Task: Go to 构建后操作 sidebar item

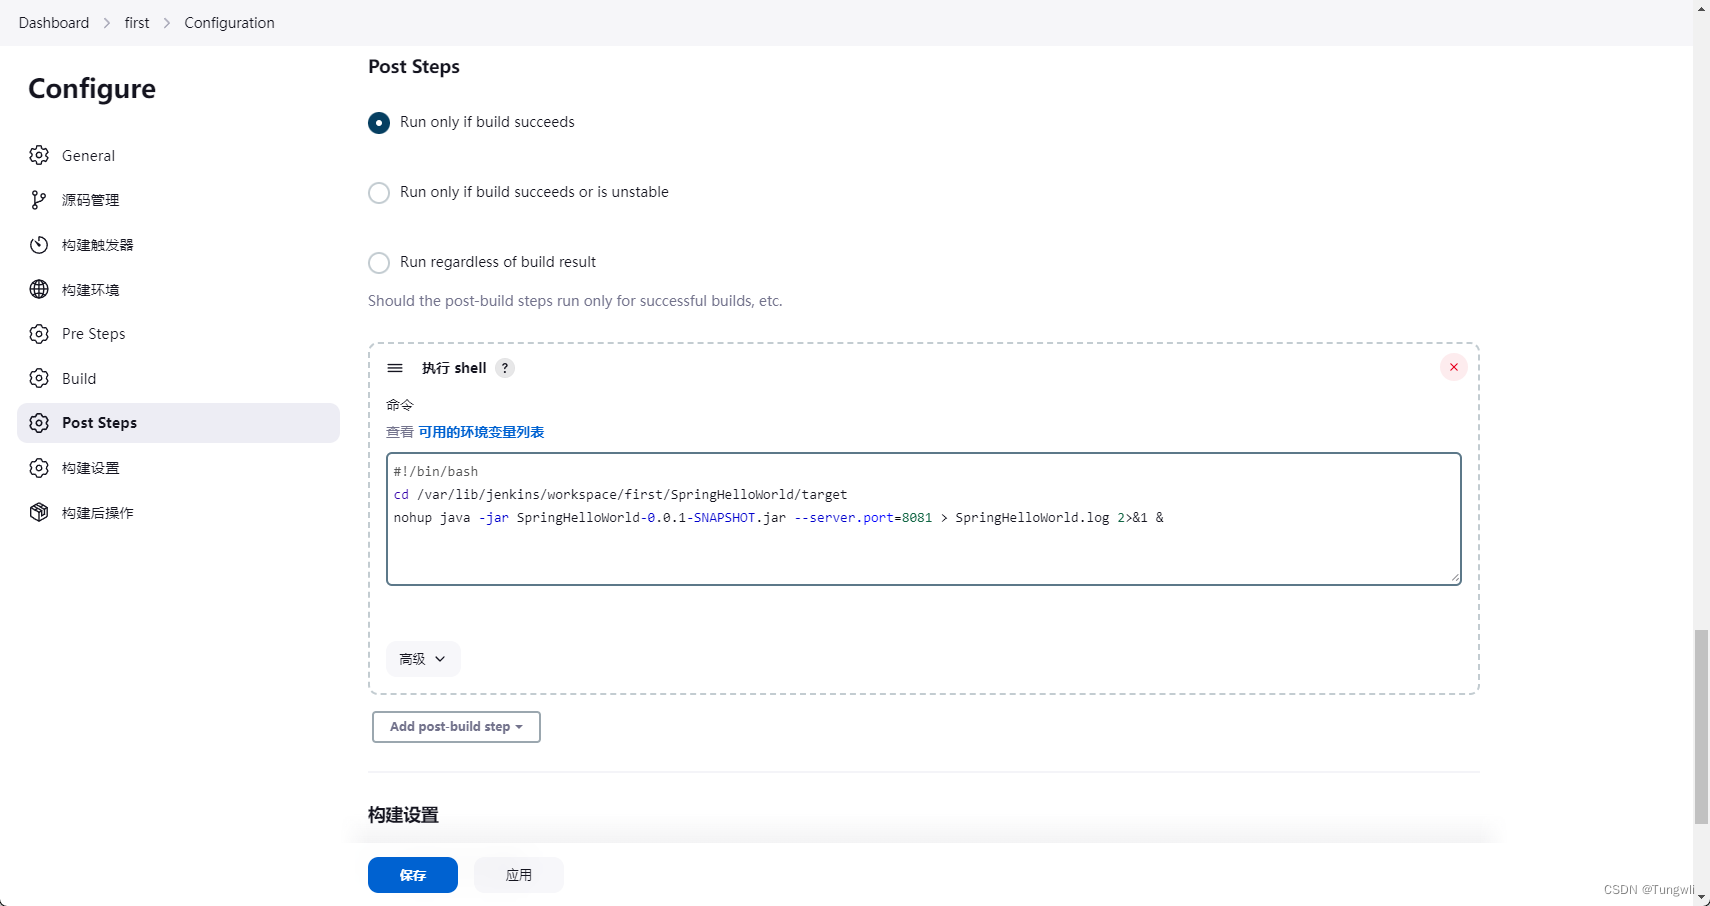Action: [x=178, y=512]
